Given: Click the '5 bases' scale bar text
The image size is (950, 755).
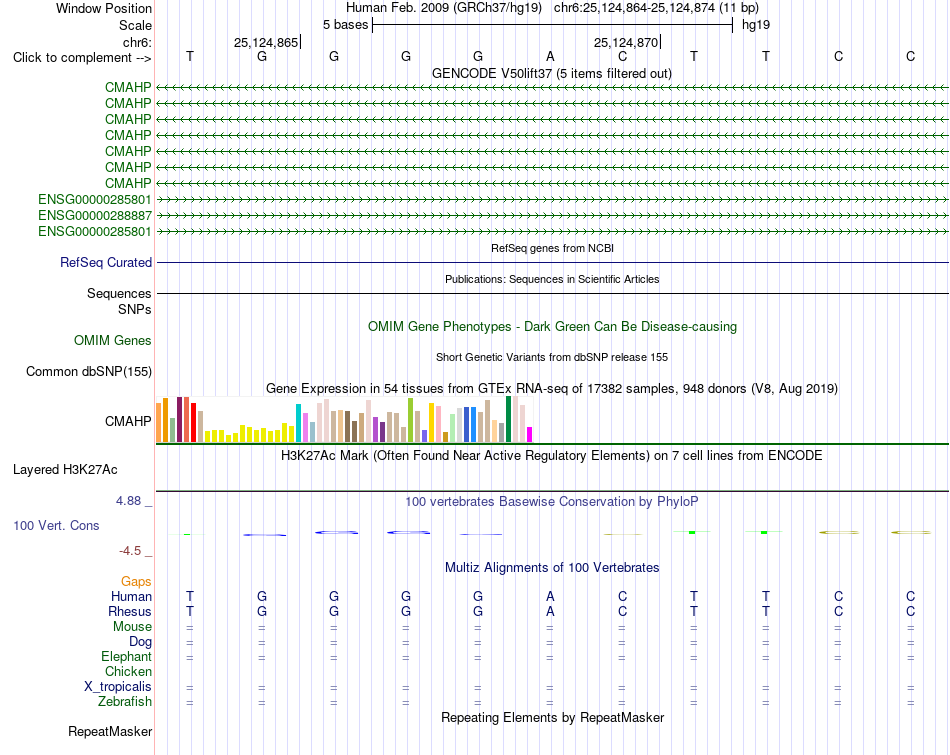Looking at the screenshot, I should point(345,25).
